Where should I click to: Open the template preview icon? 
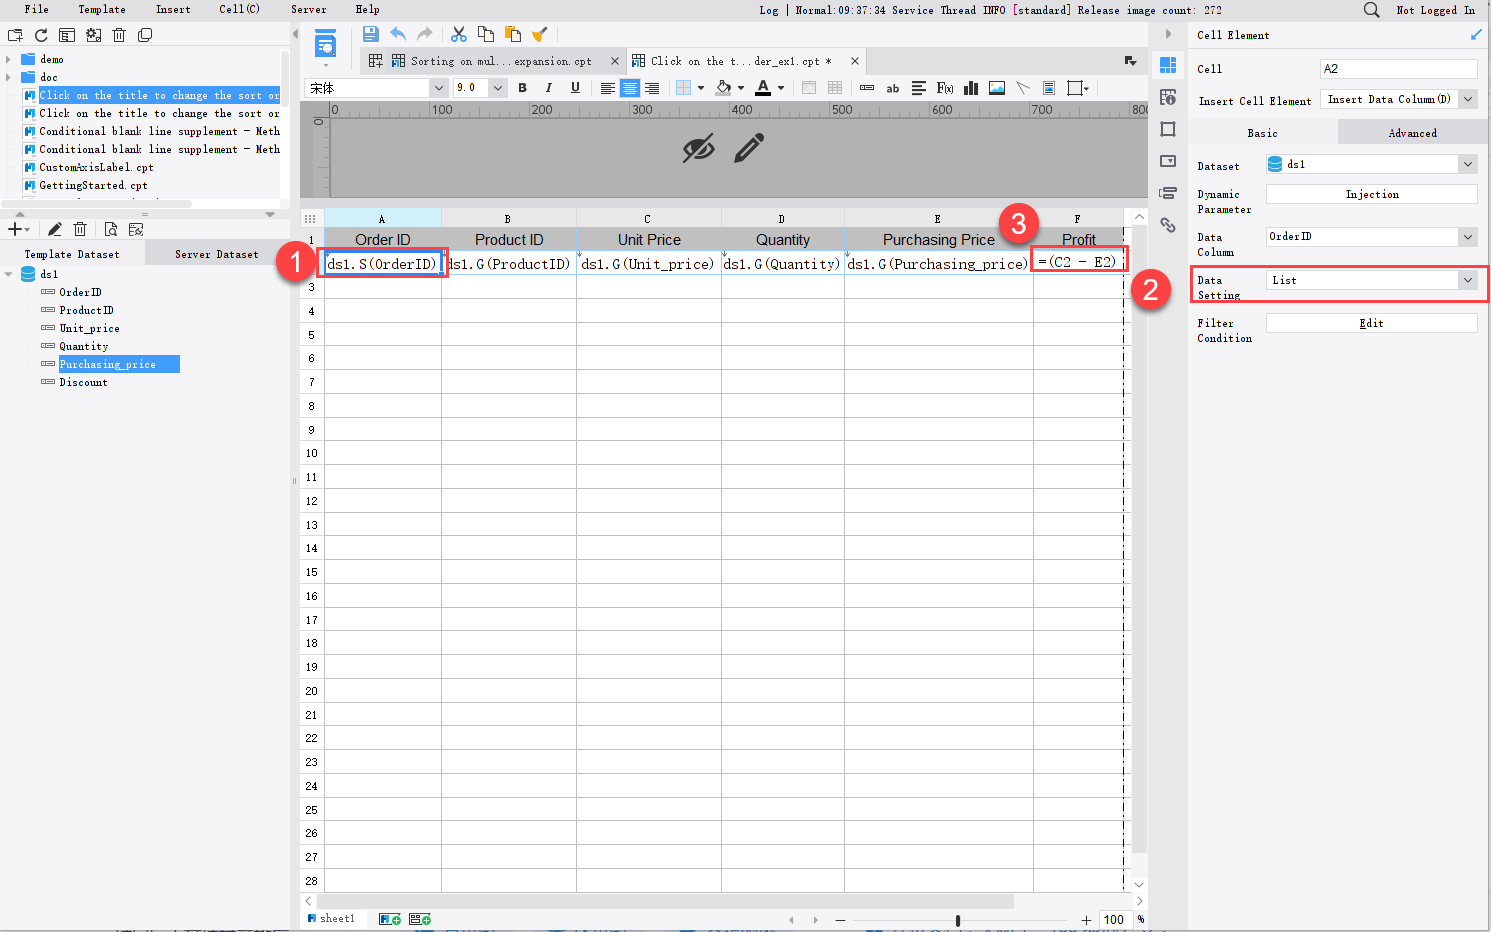325,44
